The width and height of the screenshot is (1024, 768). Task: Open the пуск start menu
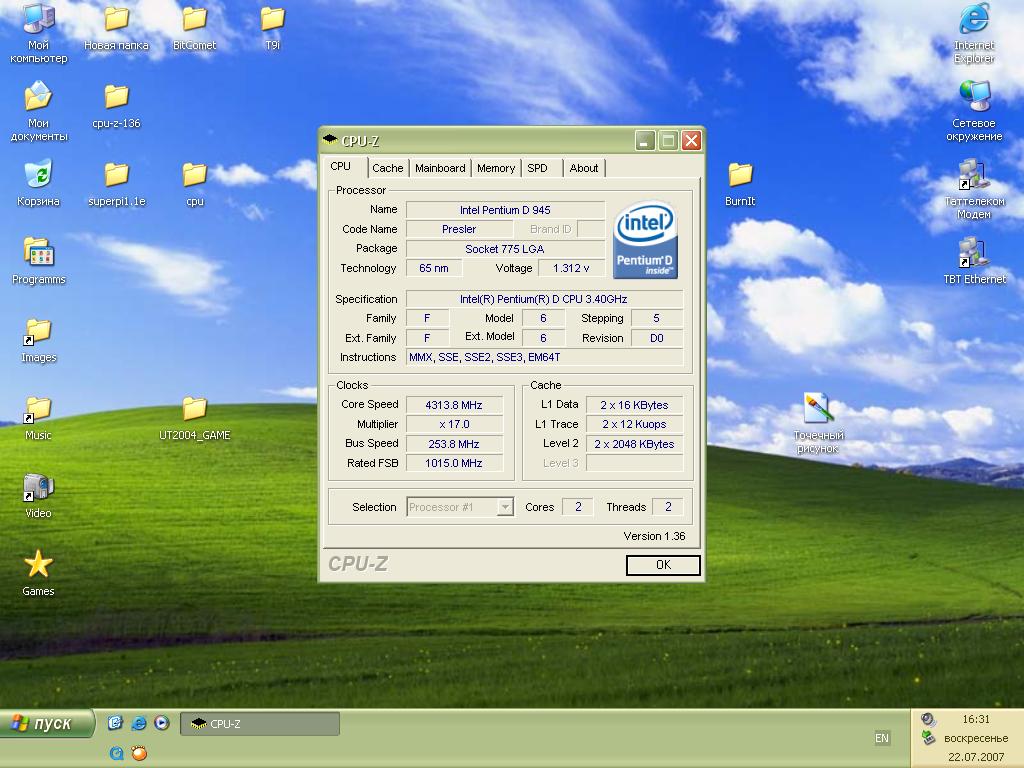point(46,724)
